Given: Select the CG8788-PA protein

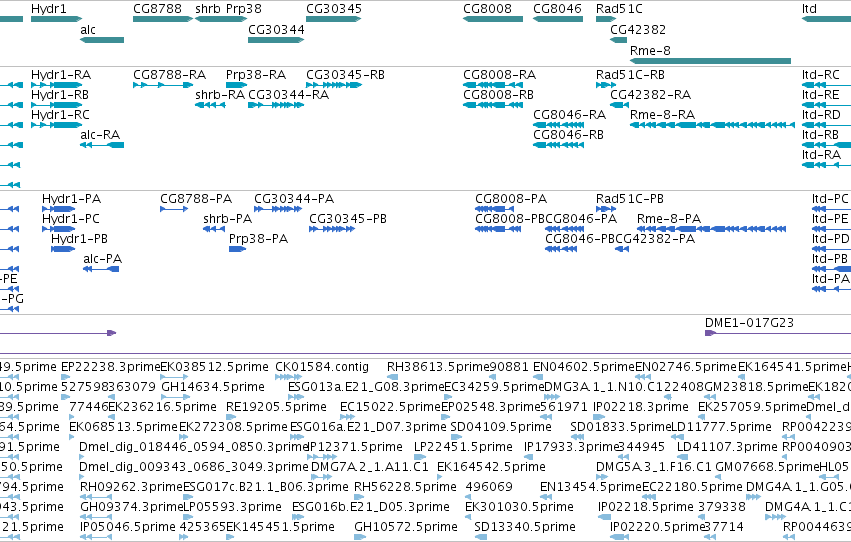Looking at the screenshot, I should point(174,209).
